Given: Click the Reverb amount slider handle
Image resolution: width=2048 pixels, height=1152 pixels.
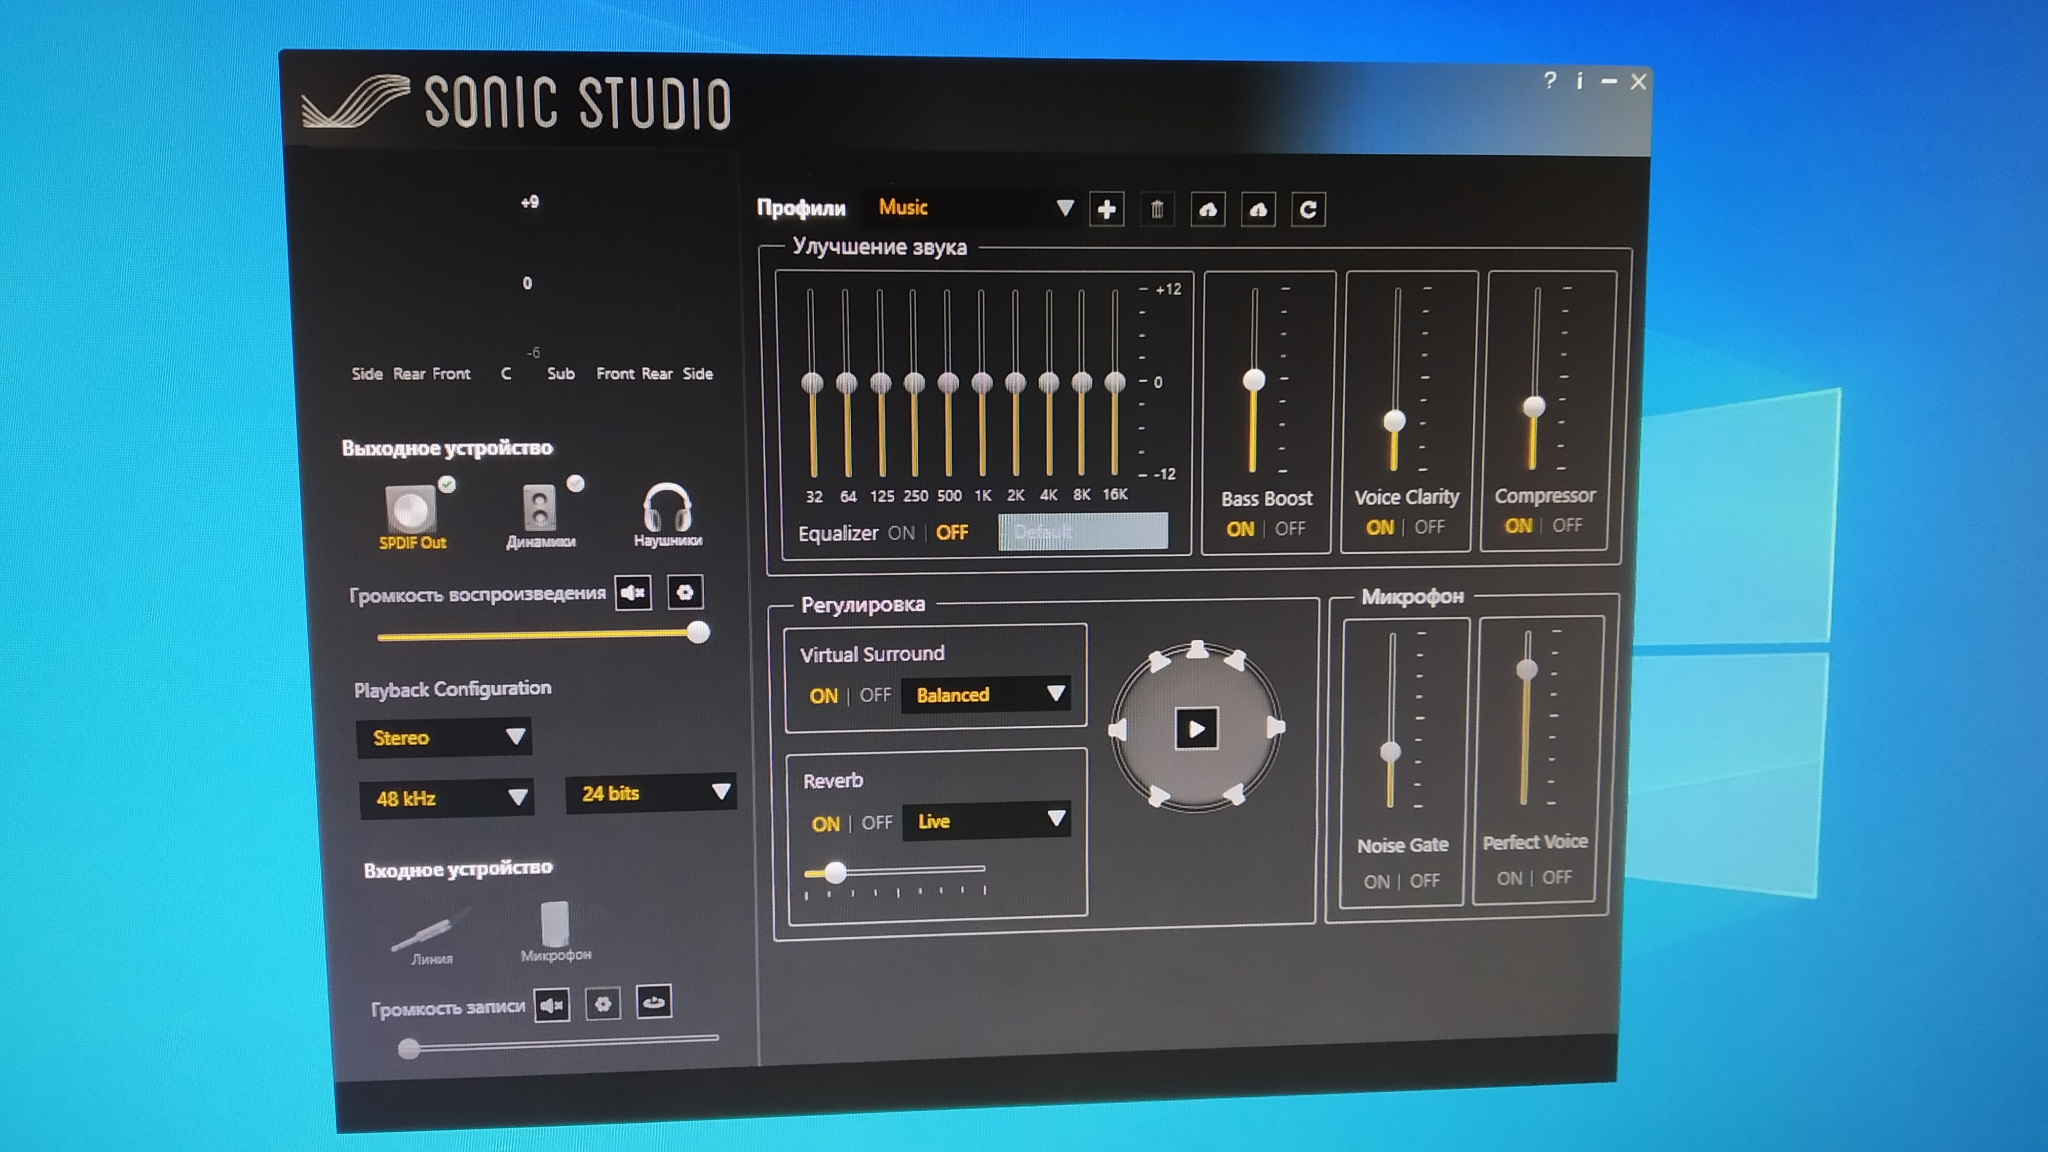Looking at the screenshot, I should tap(835, 872).
